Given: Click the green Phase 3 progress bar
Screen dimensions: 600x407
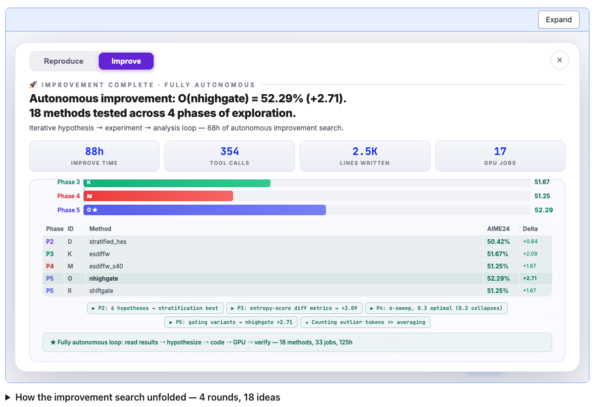Looking at the screenshot, I should tap(177, 182).
